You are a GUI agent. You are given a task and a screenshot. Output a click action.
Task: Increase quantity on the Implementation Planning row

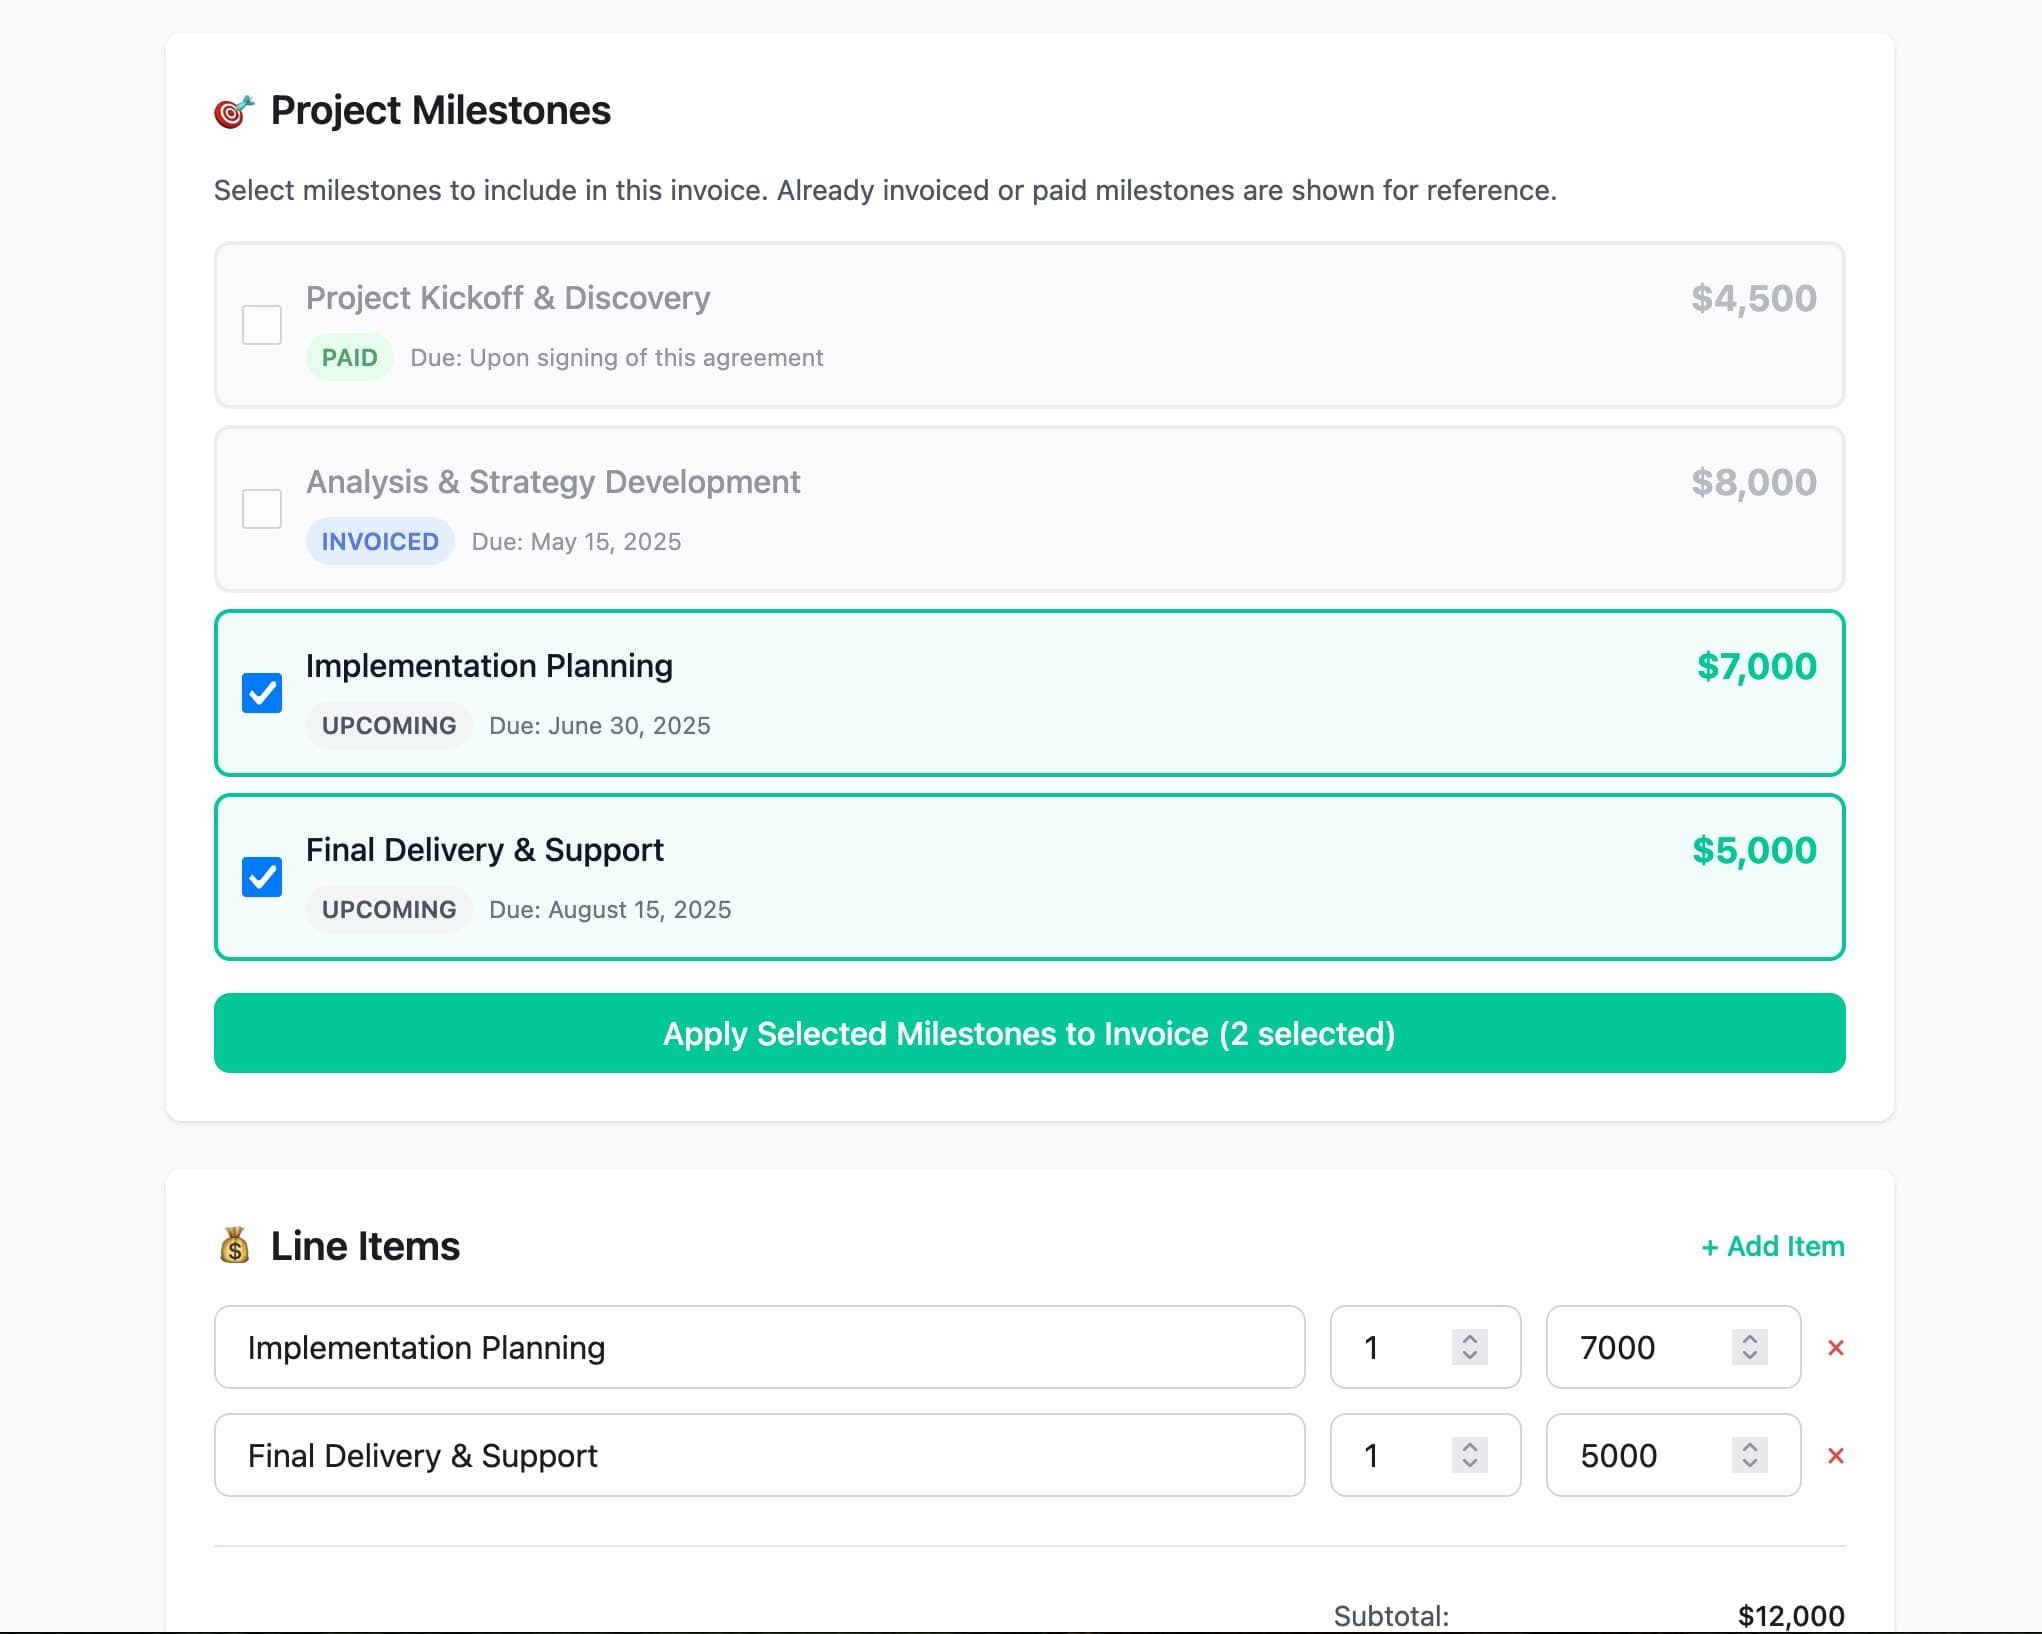coord(1468,1340)
